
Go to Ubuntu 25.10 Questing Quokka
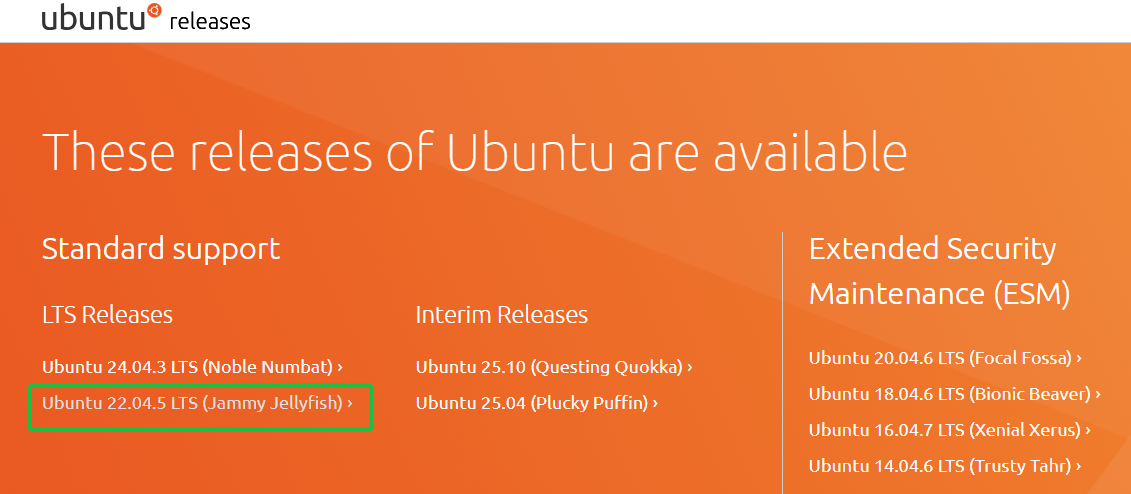coord(549,367)
